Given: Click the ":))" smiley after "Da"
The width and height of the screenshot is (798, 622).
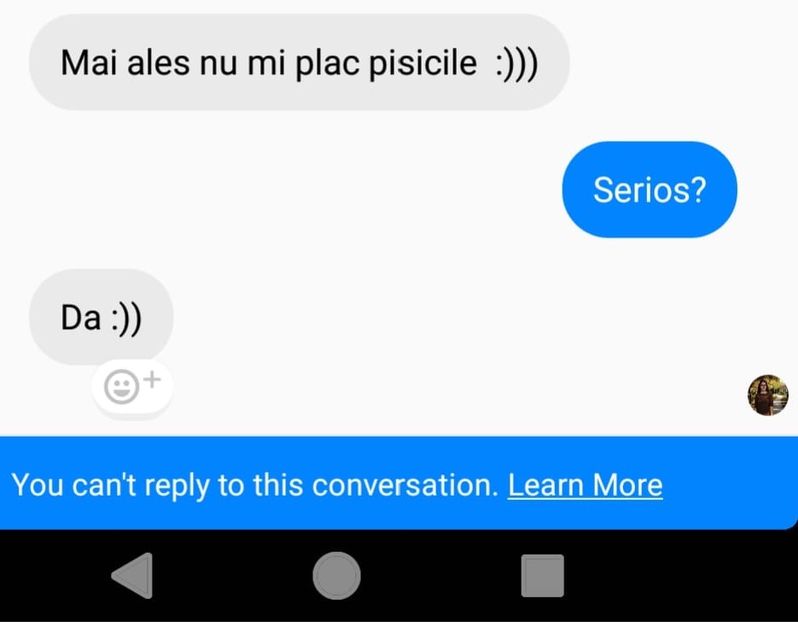Looking at the screenshot, I should click(x=126, y=317).
